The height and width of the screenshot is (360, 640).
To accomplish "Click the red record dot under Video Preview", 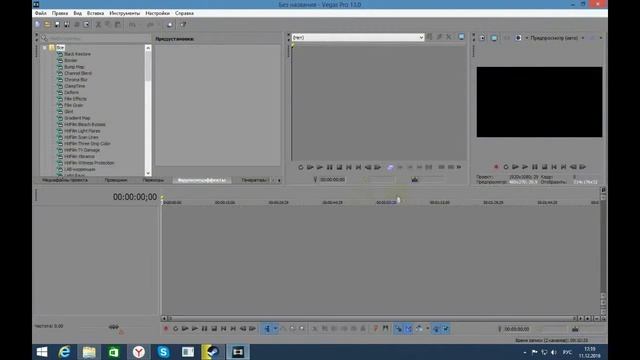I will (496, 167).
